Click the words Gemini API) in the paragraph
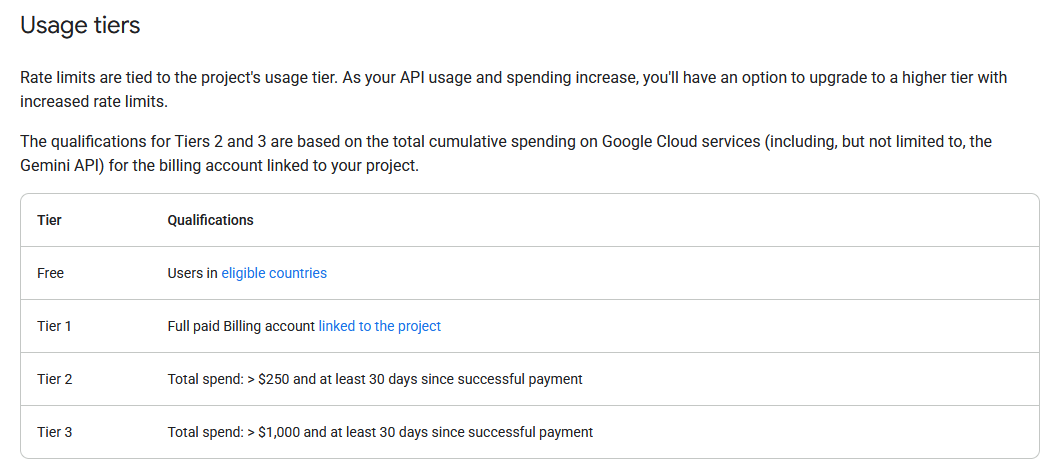Screen dimensions: 1047x464 pos(62,166)
